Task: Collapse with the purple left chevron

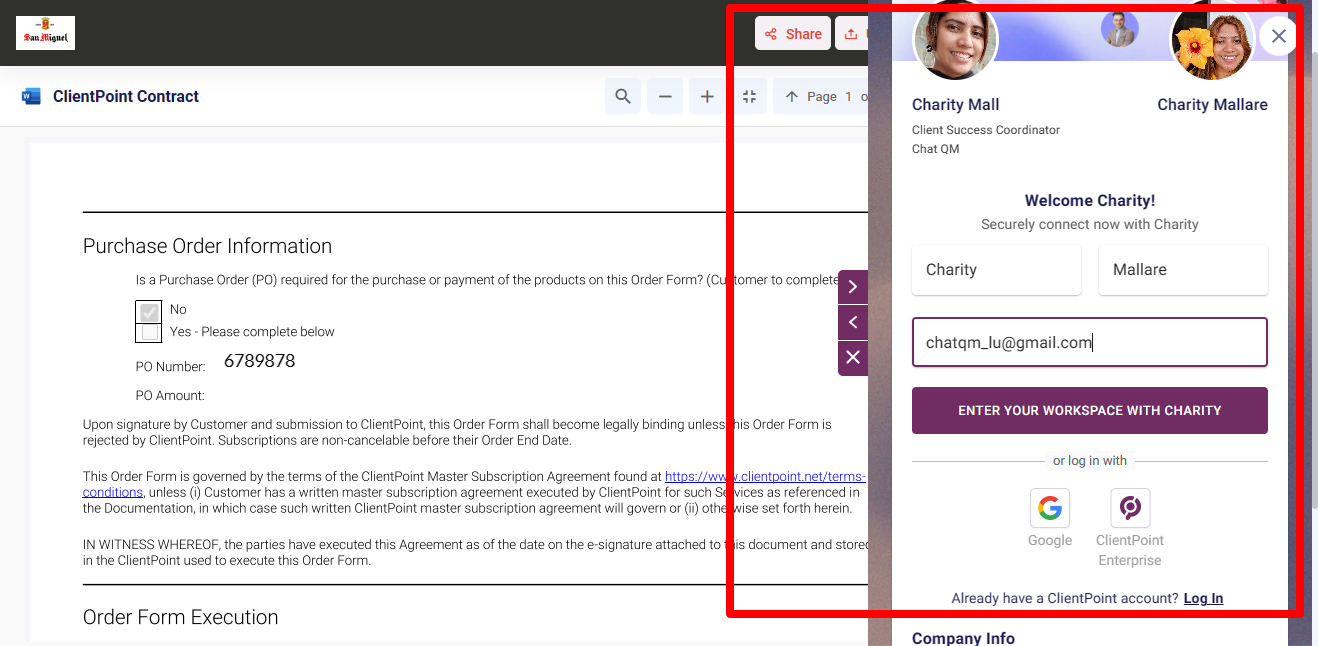Action: click(853, 322)
